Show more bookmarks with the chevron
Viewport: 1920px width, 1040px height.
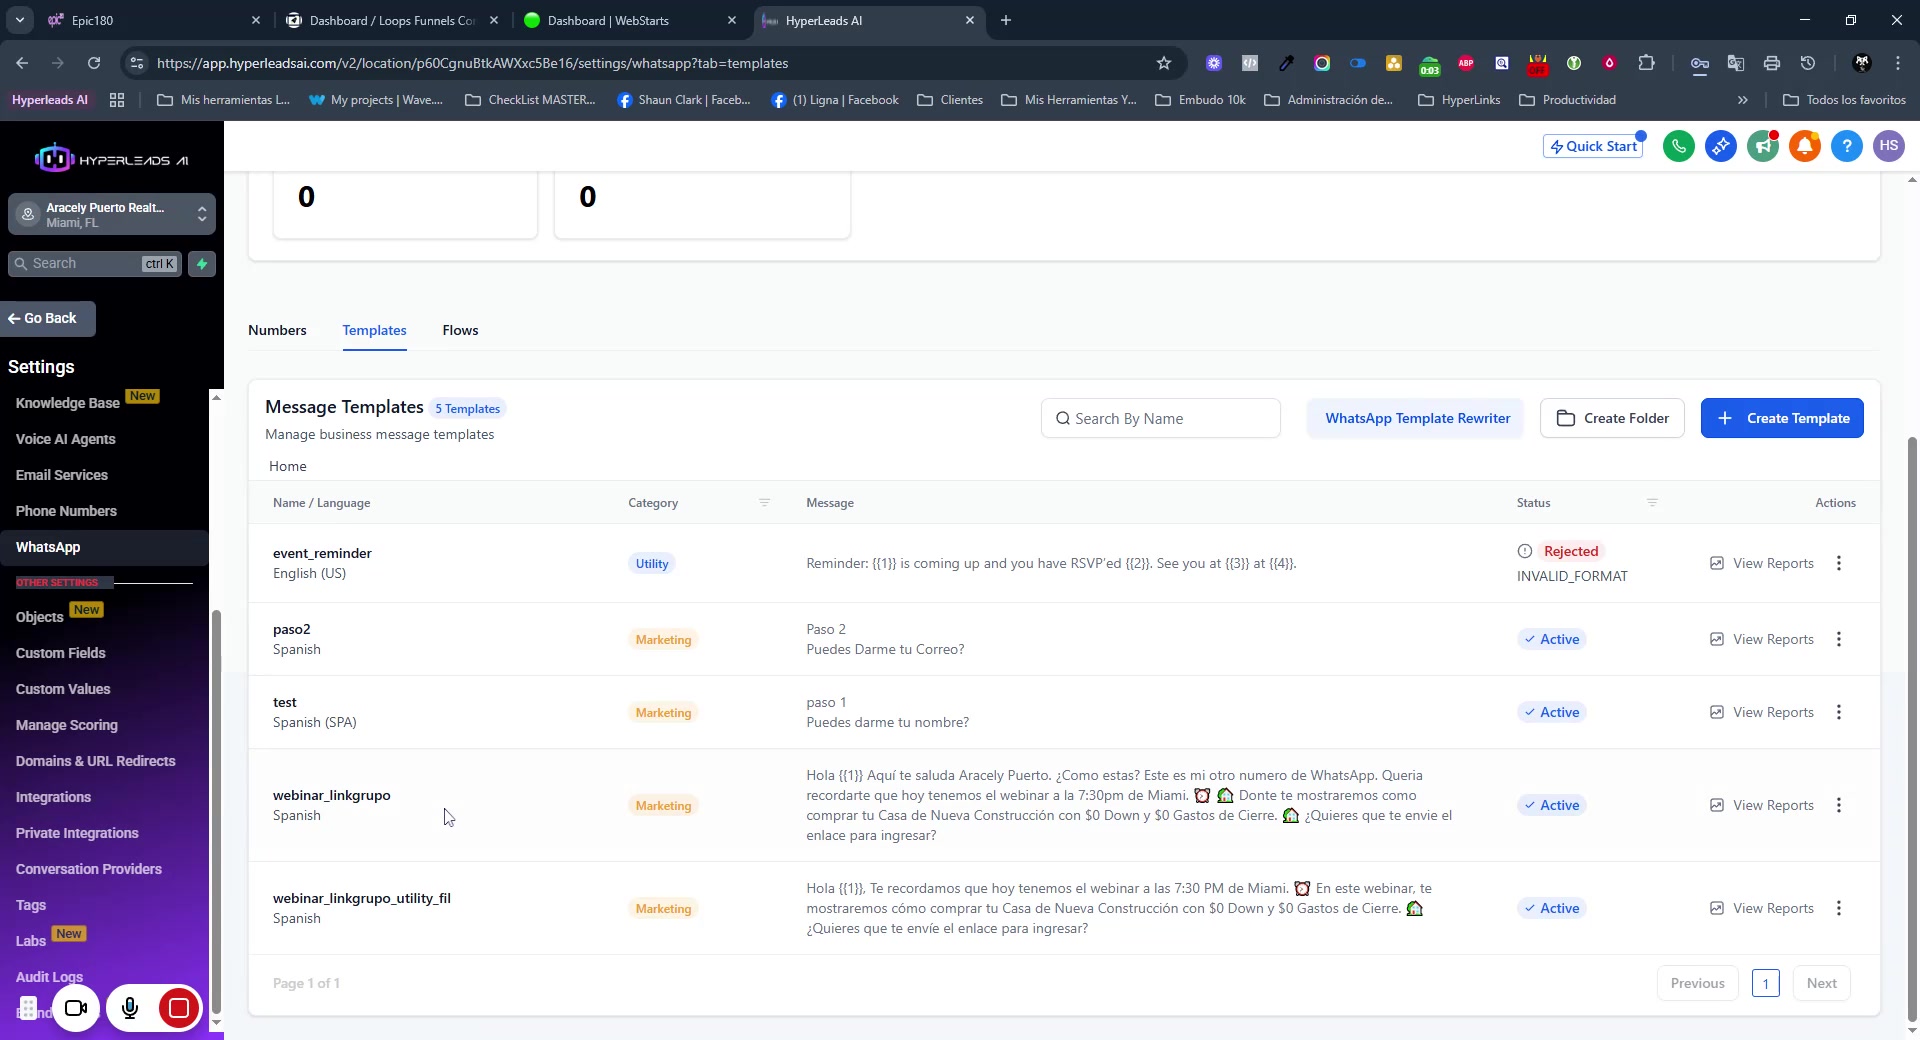(x=1742, y=100)
